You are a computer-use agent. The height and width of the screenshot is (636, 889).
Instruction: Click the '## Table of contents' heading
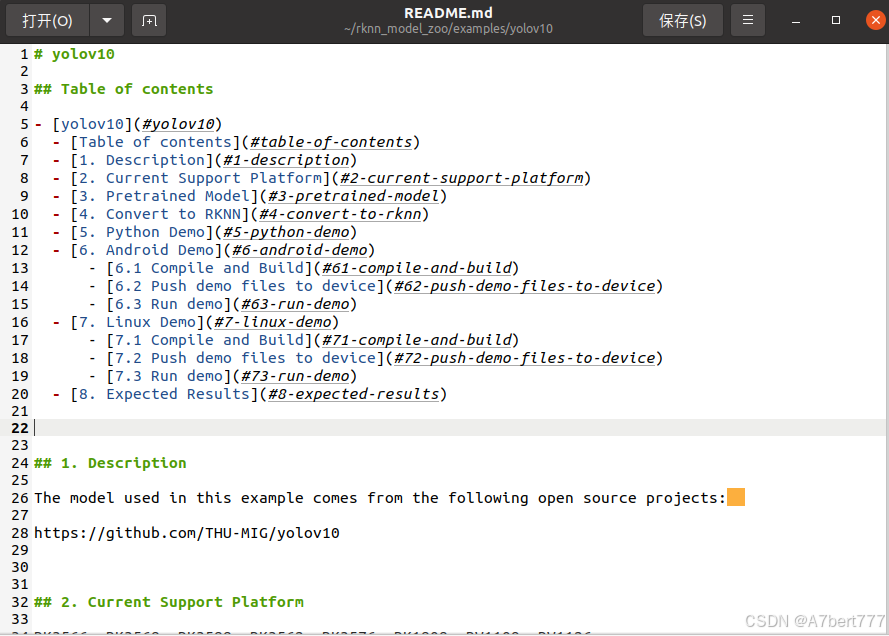coord(124,90)
